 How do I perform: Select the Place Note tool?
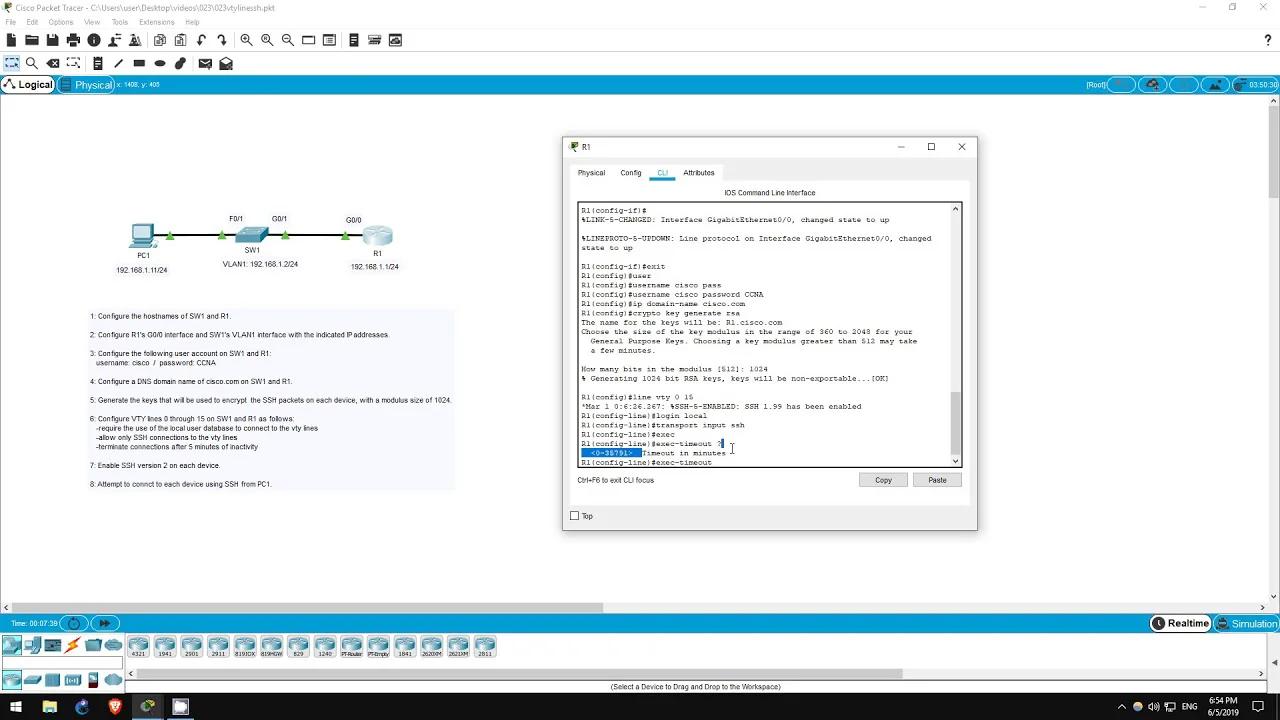tap(97, 62)
